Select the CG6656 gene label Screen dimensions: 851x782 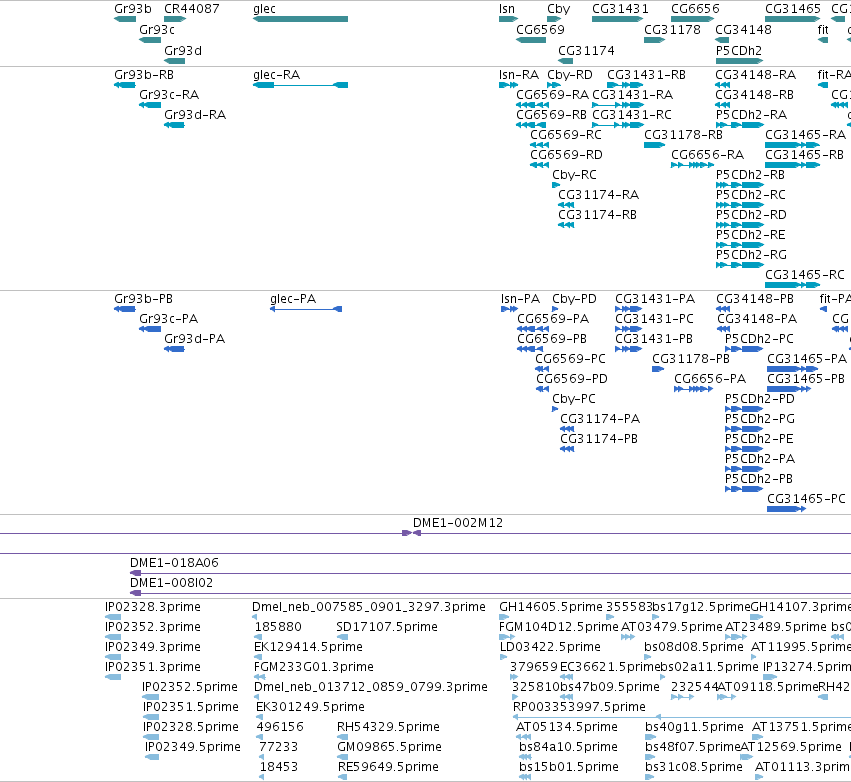point(695,9)
